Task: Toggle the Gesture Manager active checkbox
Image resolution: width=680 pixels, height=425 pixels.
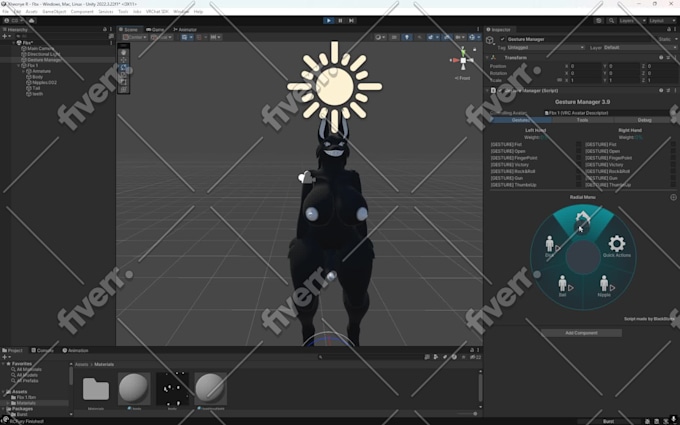Action: 503,39
